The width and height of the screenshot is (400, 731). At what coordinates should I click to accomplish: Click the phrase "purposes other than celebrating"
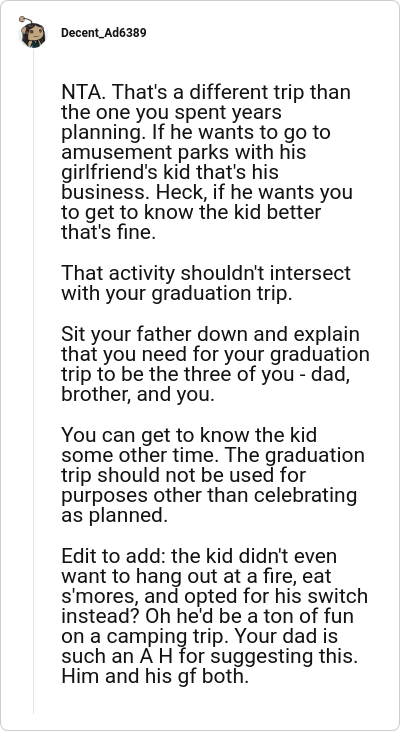(209, 496)
